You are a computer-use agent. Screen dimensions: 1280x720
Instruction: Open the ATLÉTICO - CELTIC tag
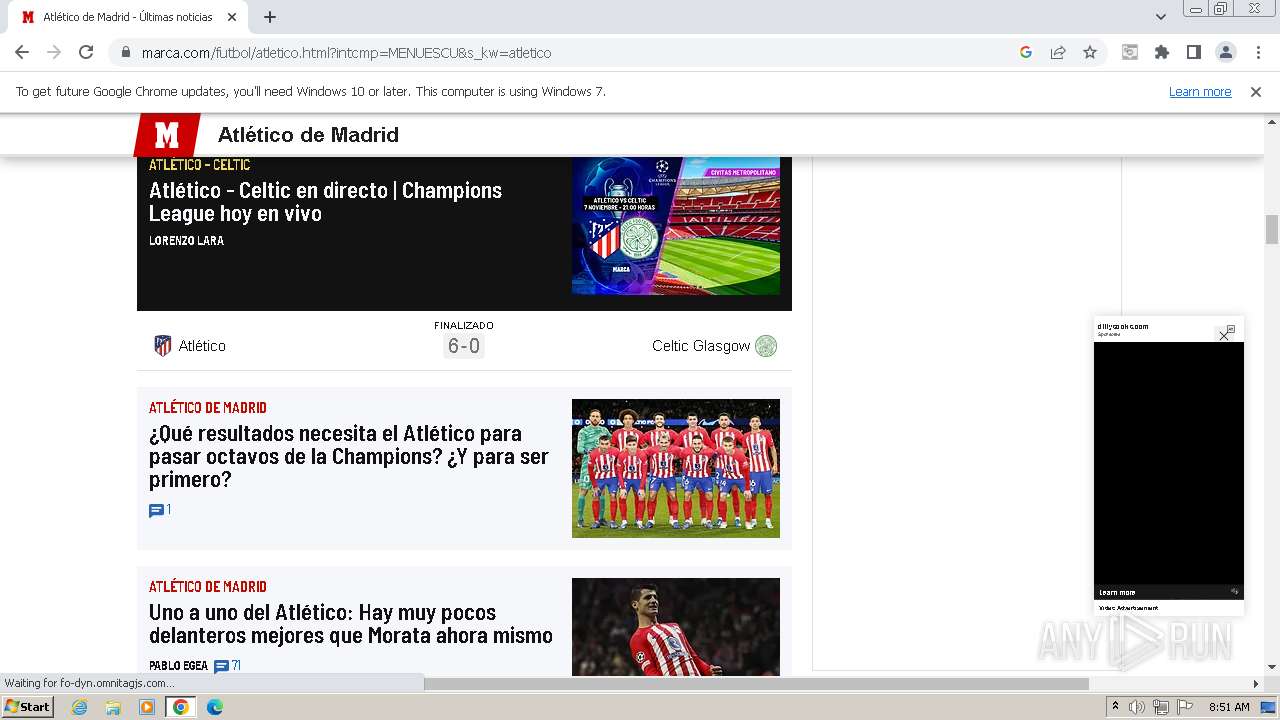(x=199, y=165)
